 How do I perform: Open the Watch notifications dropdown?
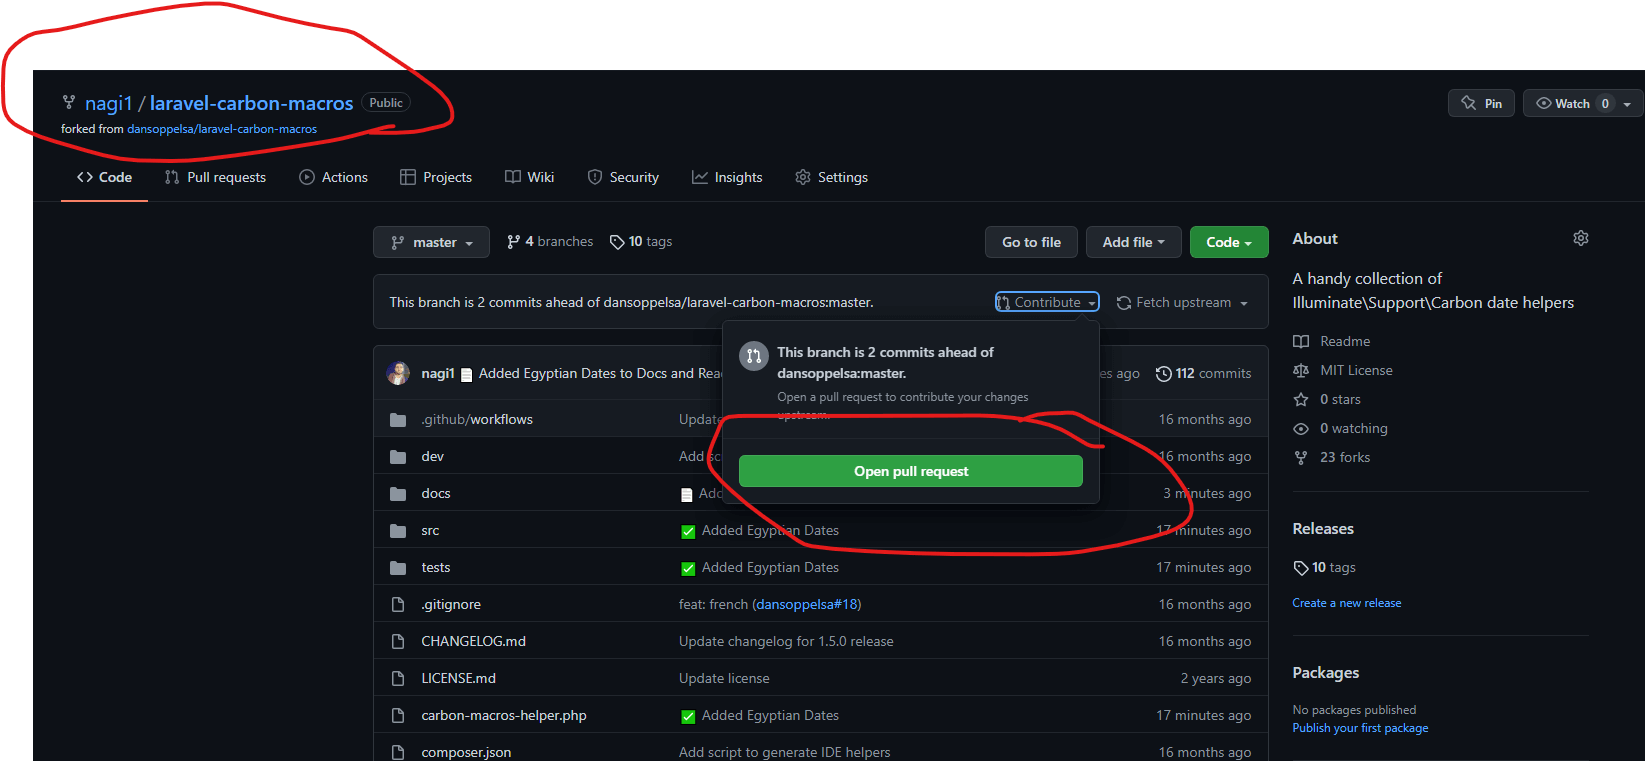click(x=1583, y=103)
